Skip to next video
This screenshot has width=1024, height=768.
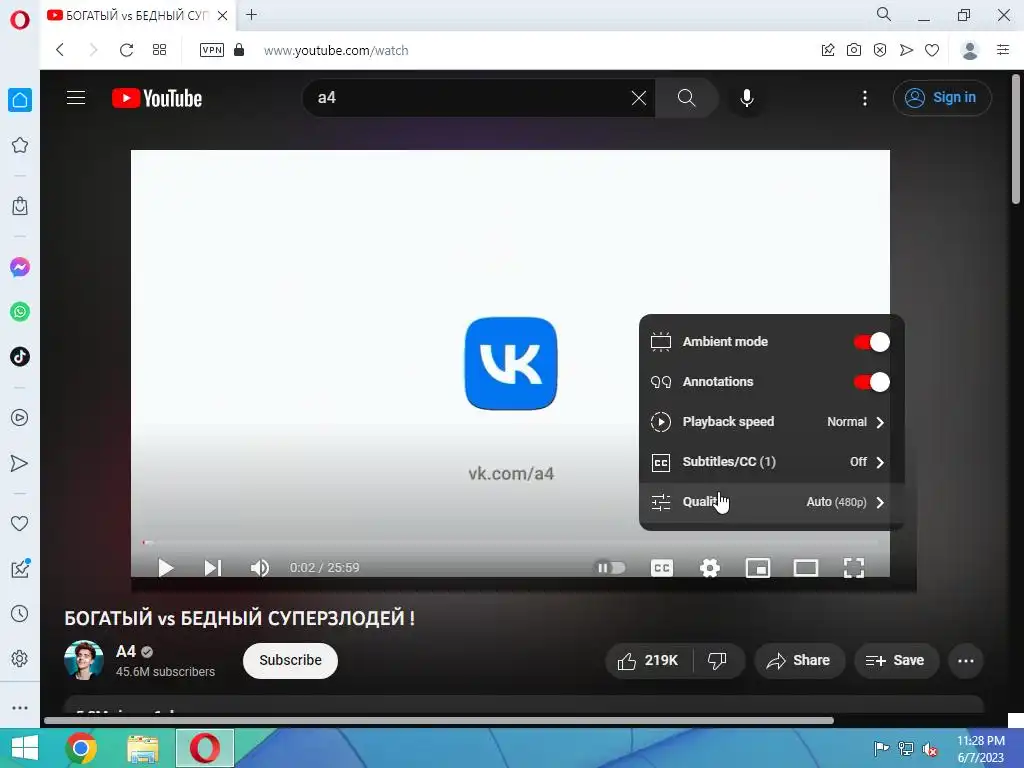tap(213, 568)
